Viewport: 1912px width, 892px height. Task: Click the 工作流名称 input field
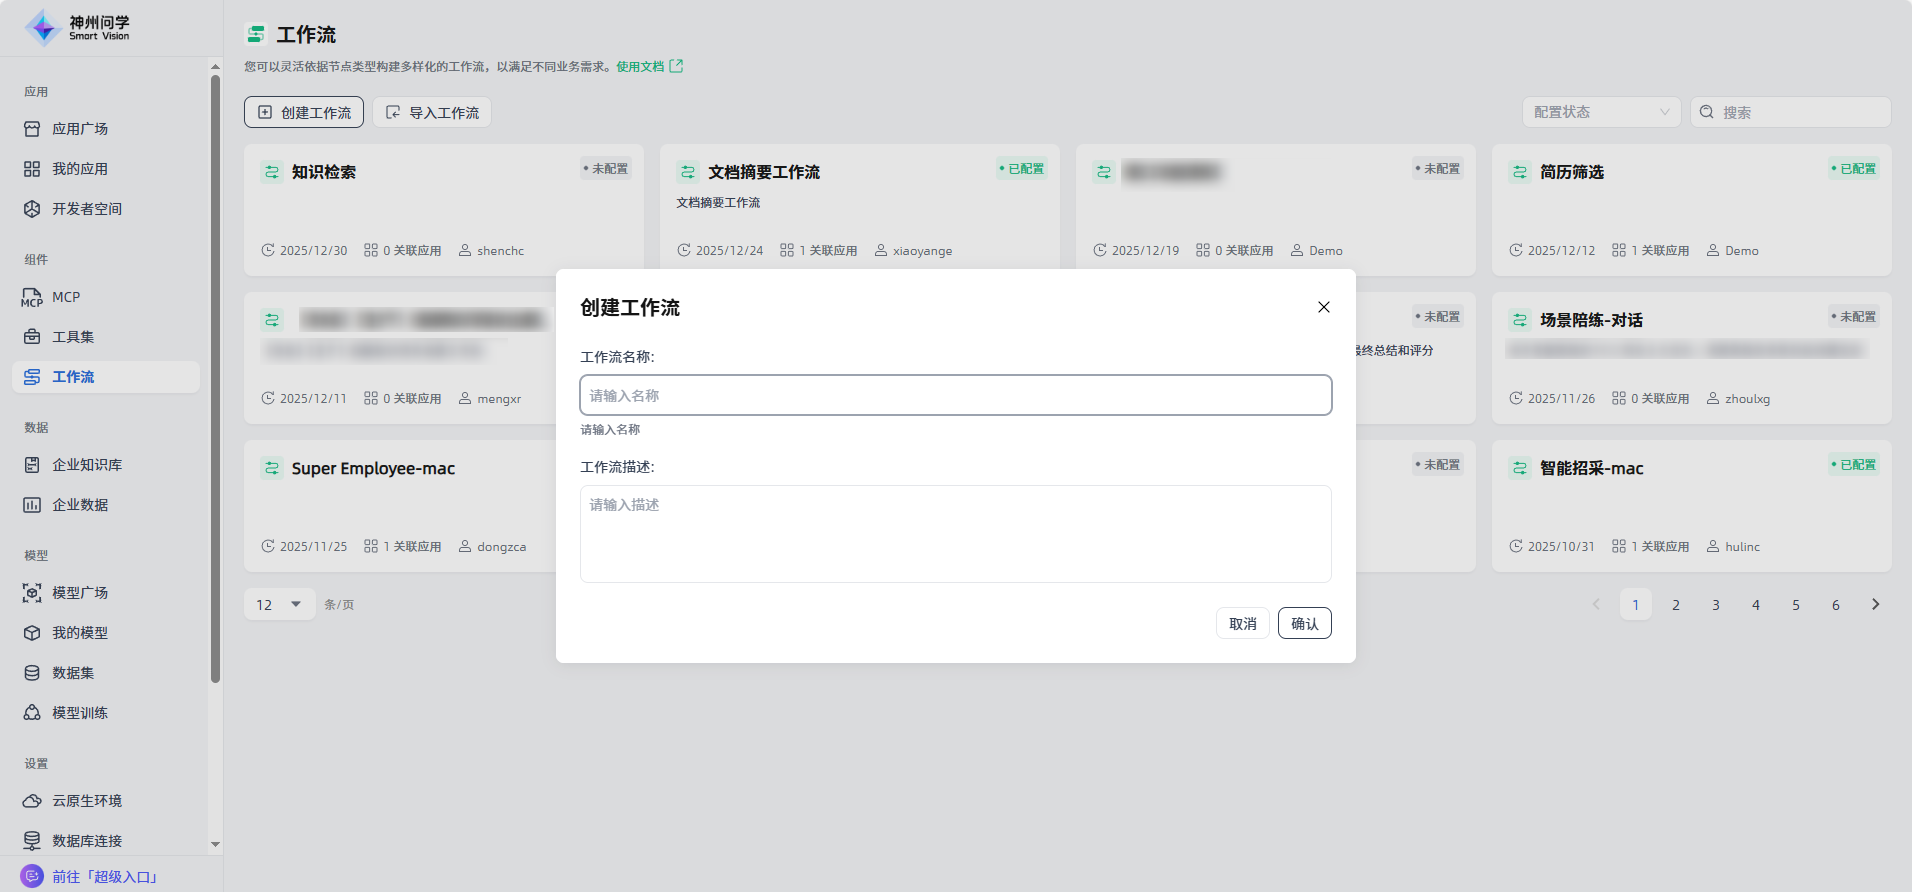(955, 395)
